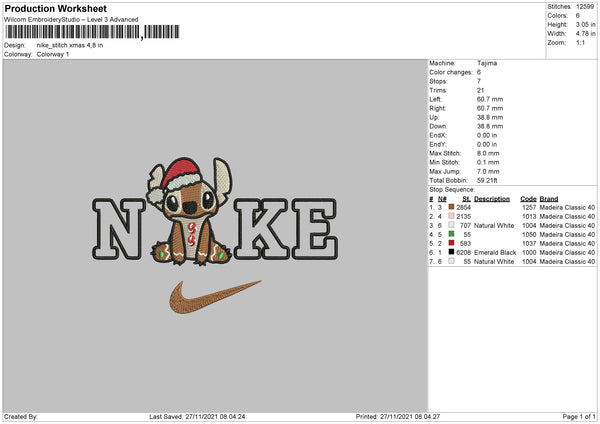This screenshot has width=600, height=424.
Task: Click the letter E in the design
Action: pyautogui.click(x=315, y=230)
